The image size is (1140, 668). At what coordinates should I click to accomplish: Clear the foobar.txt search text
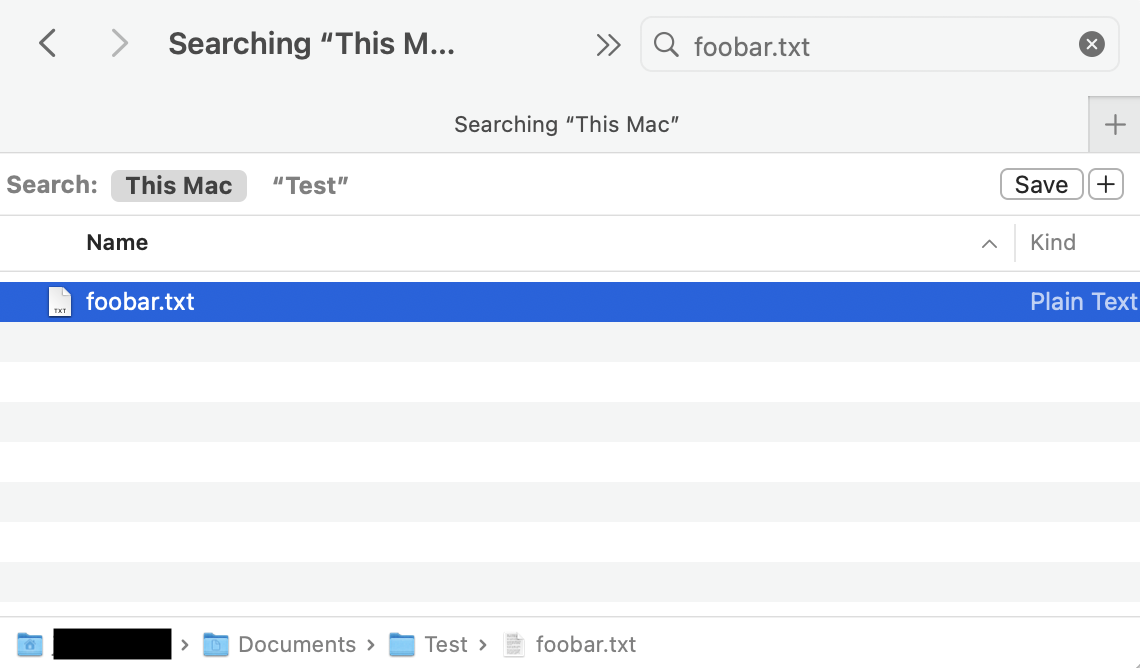coord(1091,44)
